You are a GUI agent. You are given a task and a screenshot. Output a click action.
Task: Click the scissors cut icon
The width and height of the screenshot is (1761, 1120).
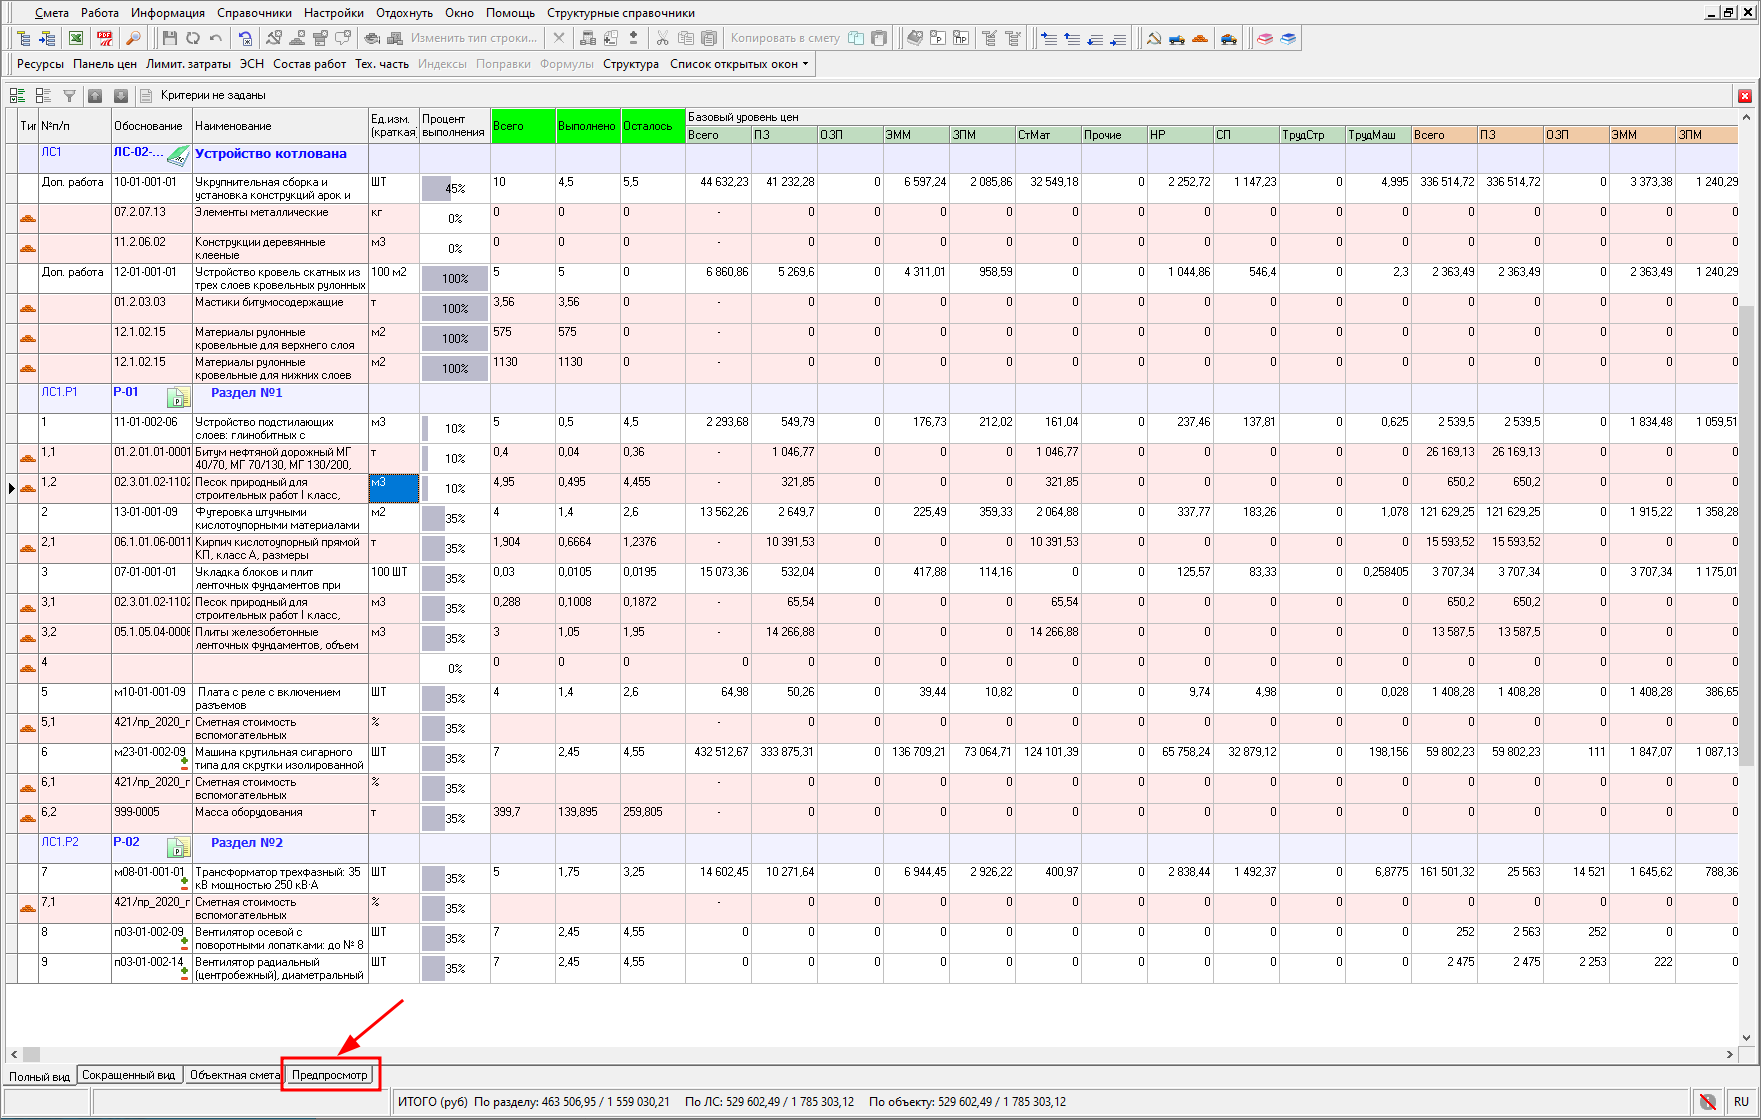tap(662, 38)
